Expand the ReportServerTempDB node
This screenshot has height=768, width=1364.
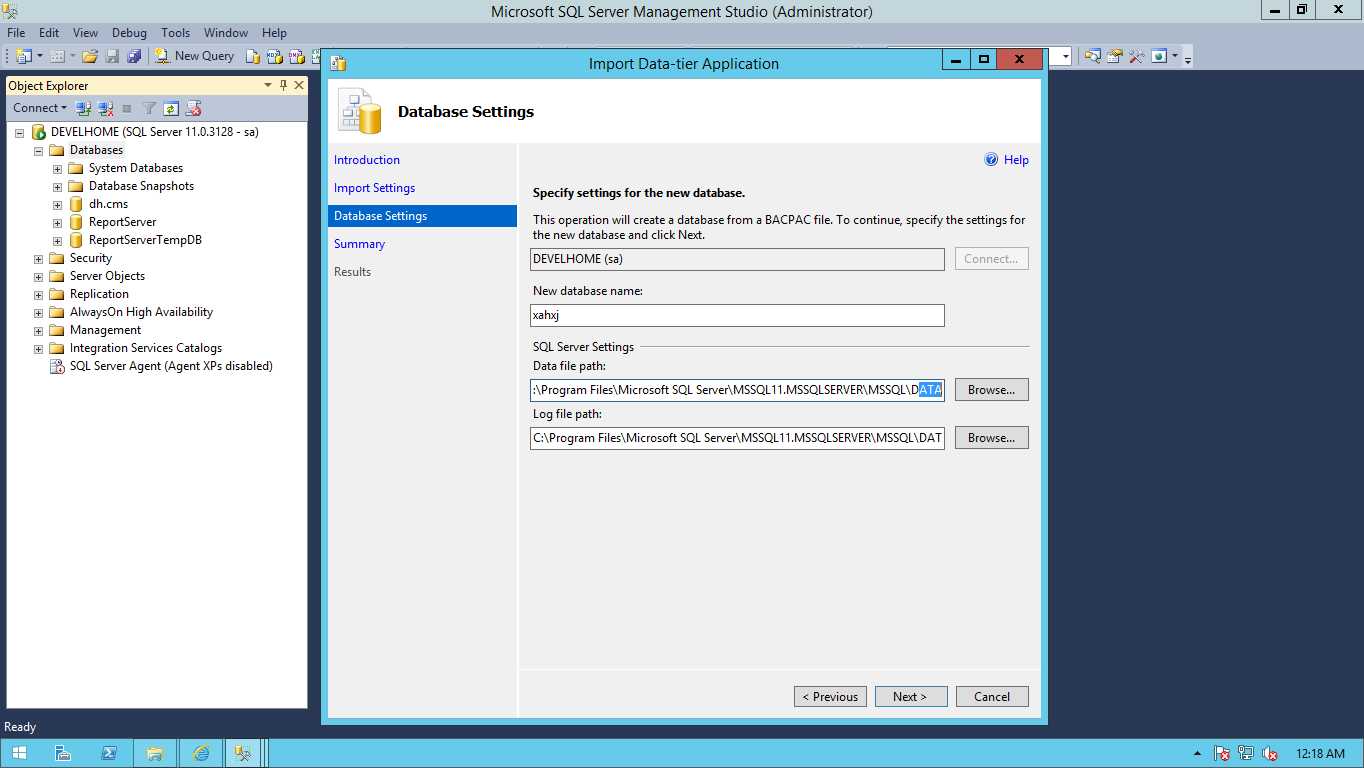pos(57,240)
